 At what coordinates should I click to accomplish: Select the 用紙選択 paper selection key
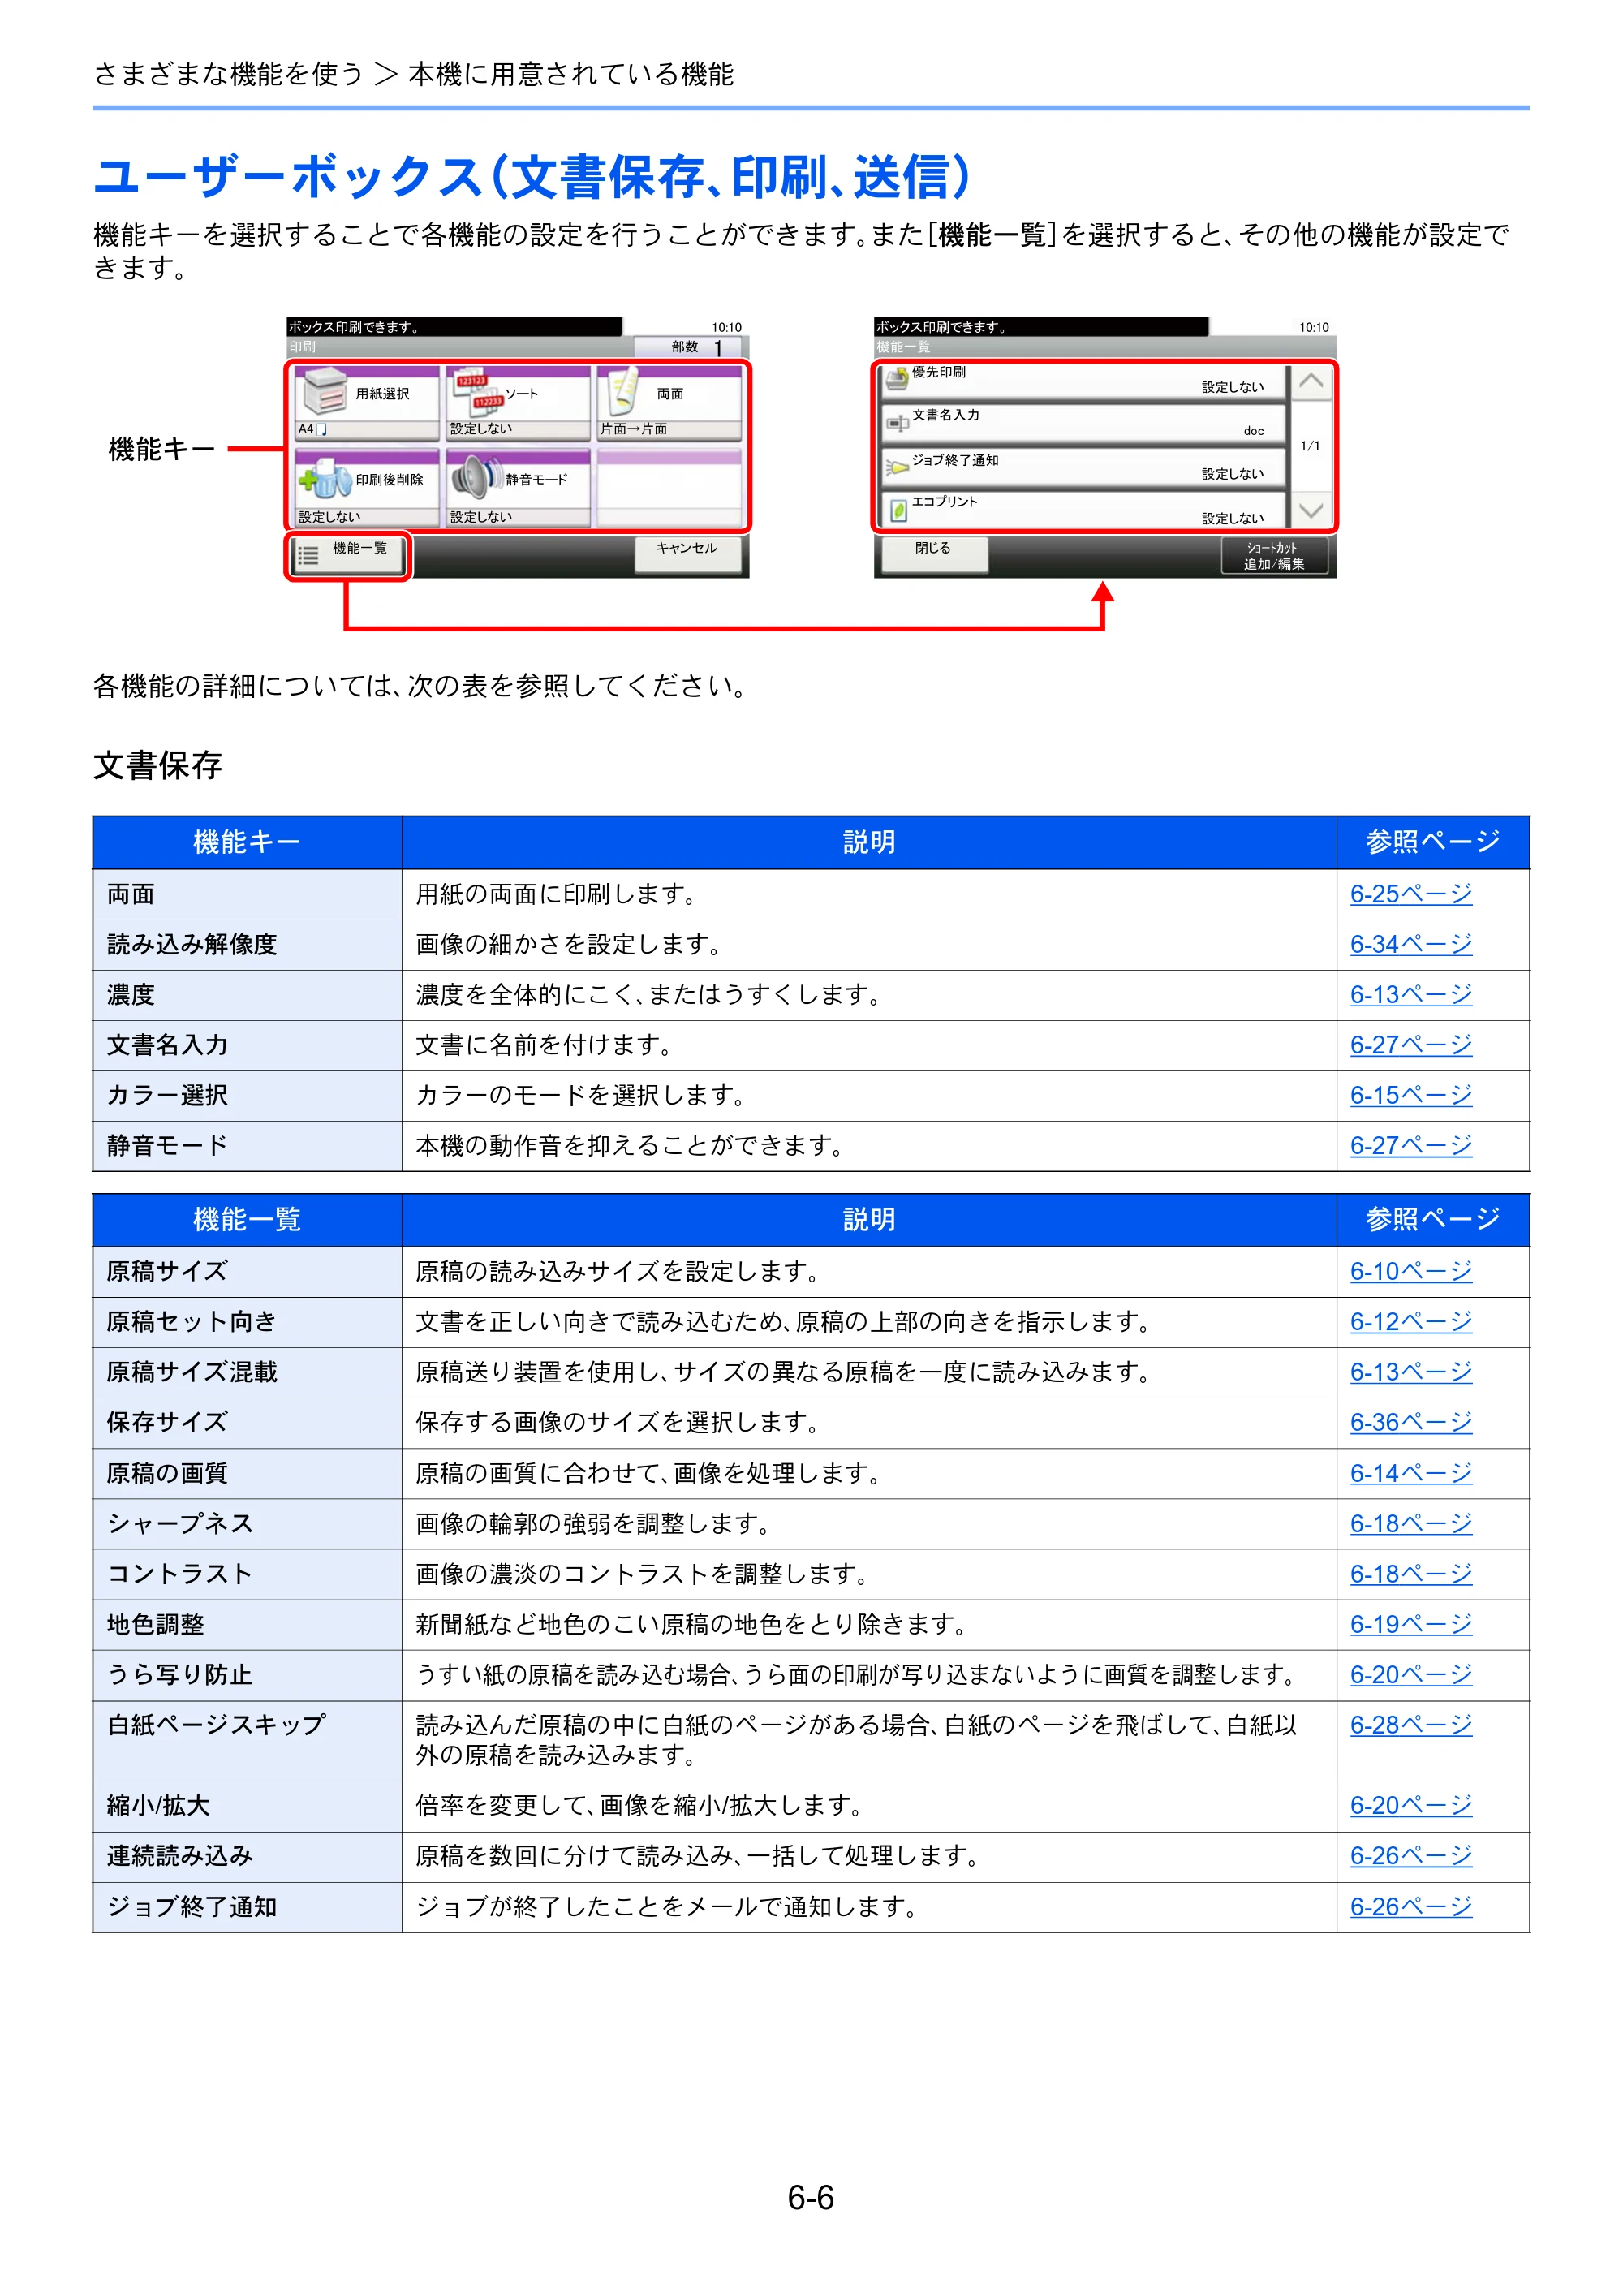pos(367,403)
